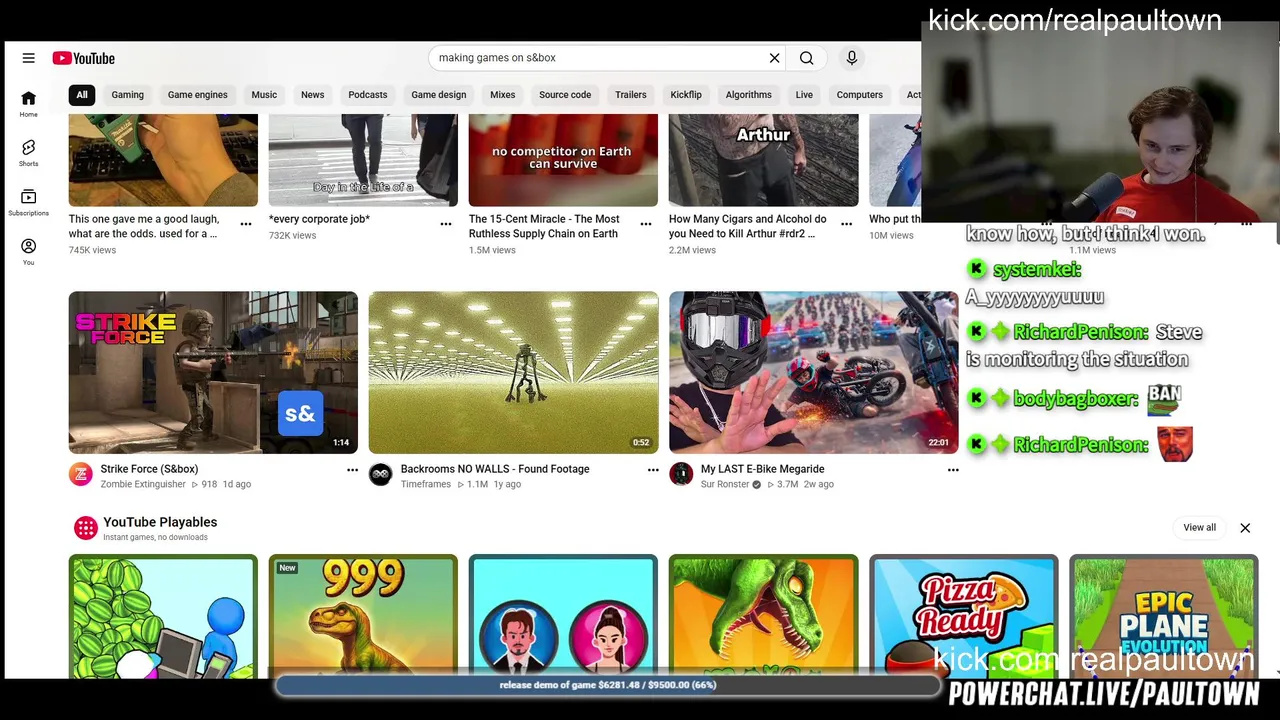The height and width of the screenshot is (720, 1280).
Task: Open the watermelon pile Playables game
Action: [x=163, y=616]
